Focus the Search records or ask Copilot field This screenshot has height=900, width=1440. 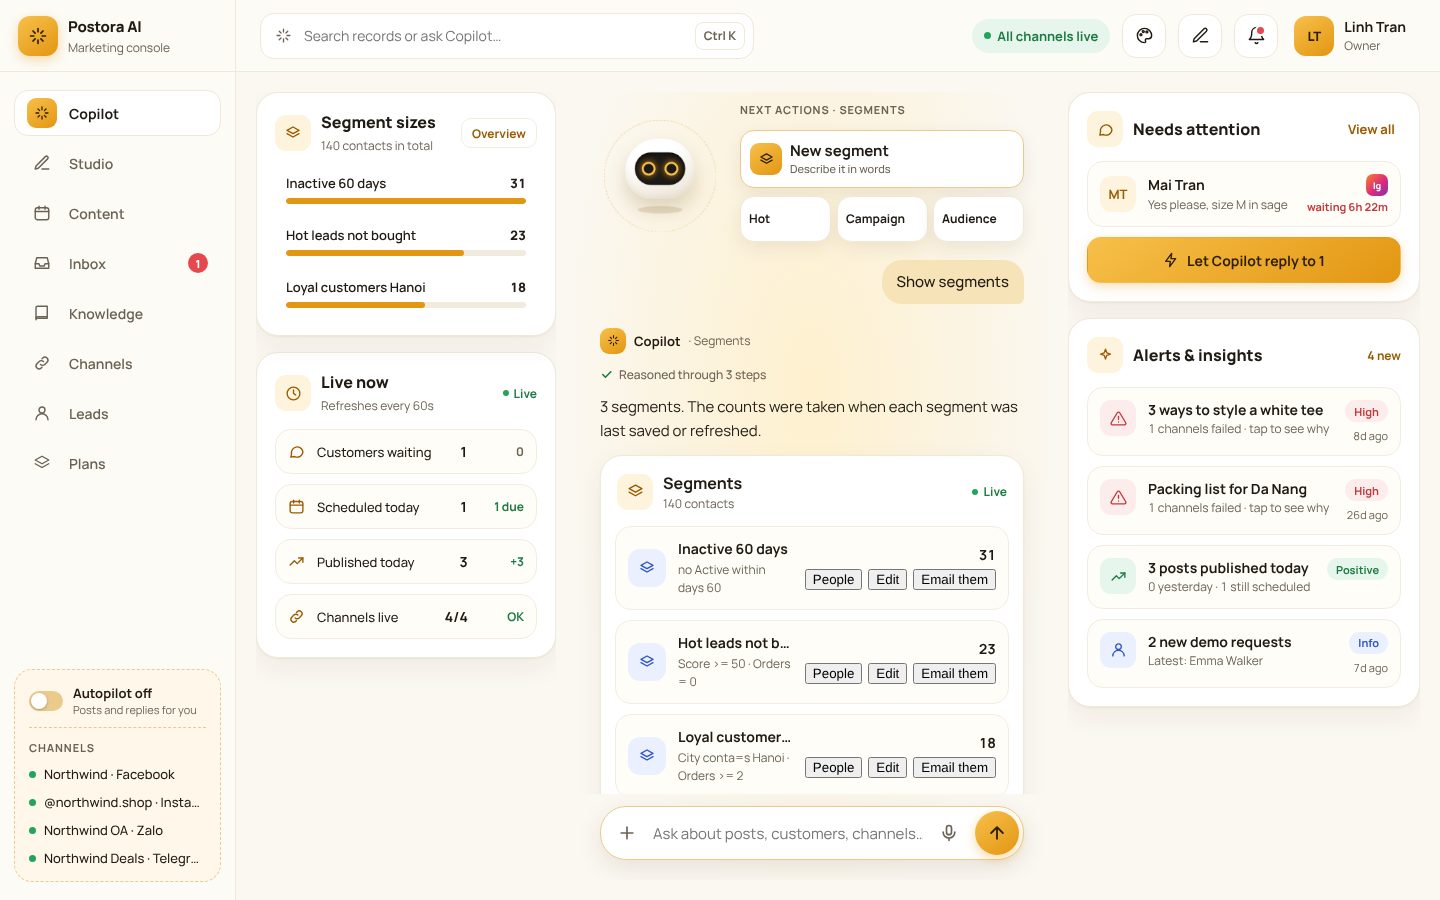pyautogui.click(x=506, y=36)
